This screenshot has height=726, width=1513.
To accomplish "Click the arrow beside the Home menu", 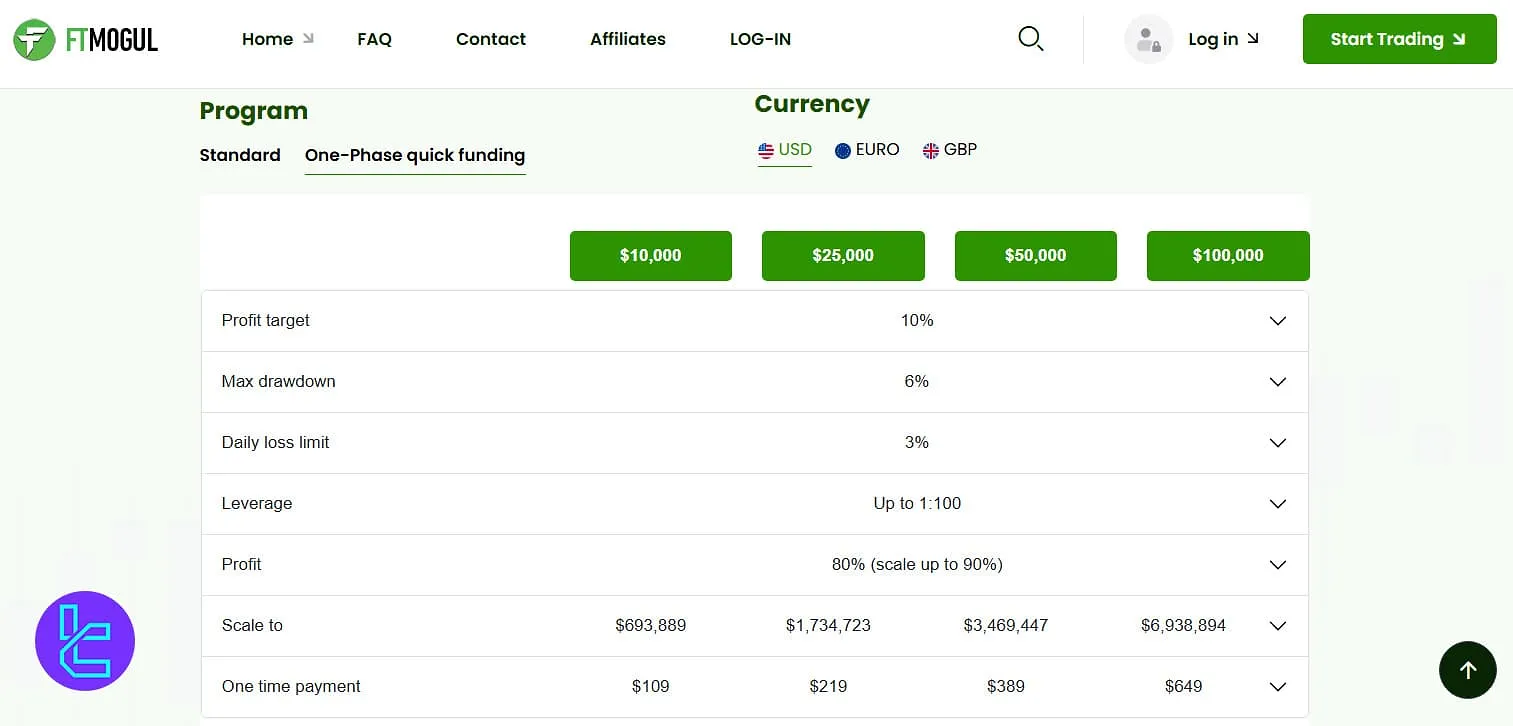I will point(306,39).
